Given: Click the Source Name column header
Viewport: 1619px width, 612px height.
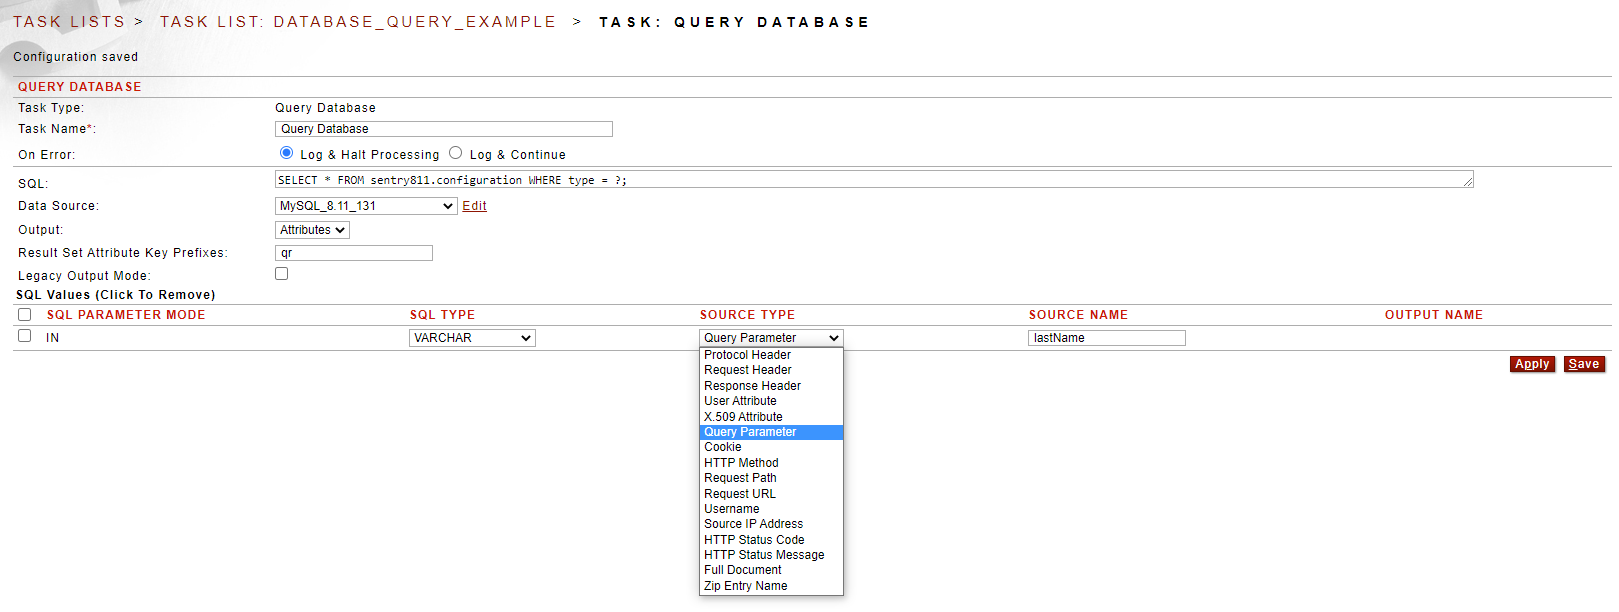Looking at the screenshot, I should click(x=1078, y=315).
